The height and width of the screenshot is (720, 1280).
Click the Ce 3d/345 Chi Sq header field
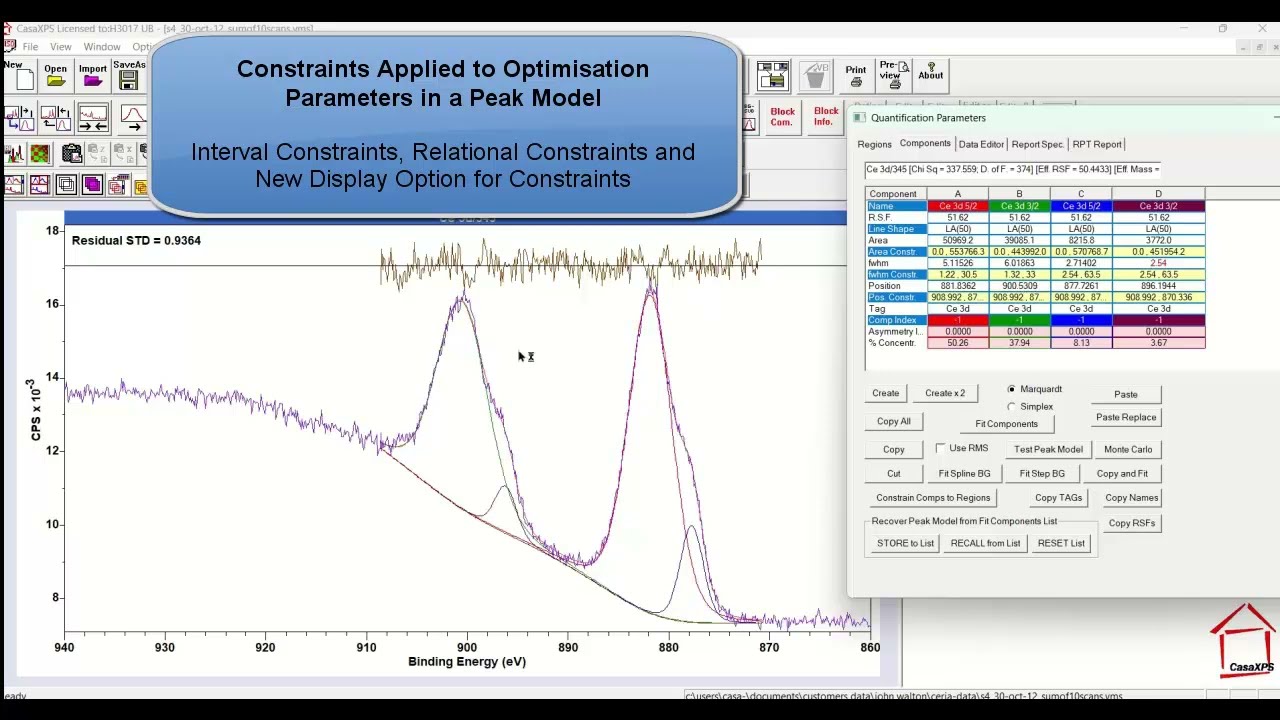(x=1012, y=169)
